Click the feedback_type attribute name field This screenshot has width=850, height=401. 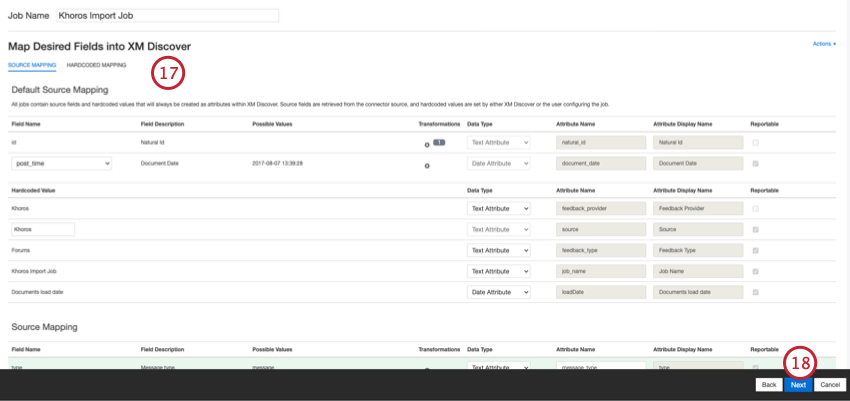[x=601, y=250]
